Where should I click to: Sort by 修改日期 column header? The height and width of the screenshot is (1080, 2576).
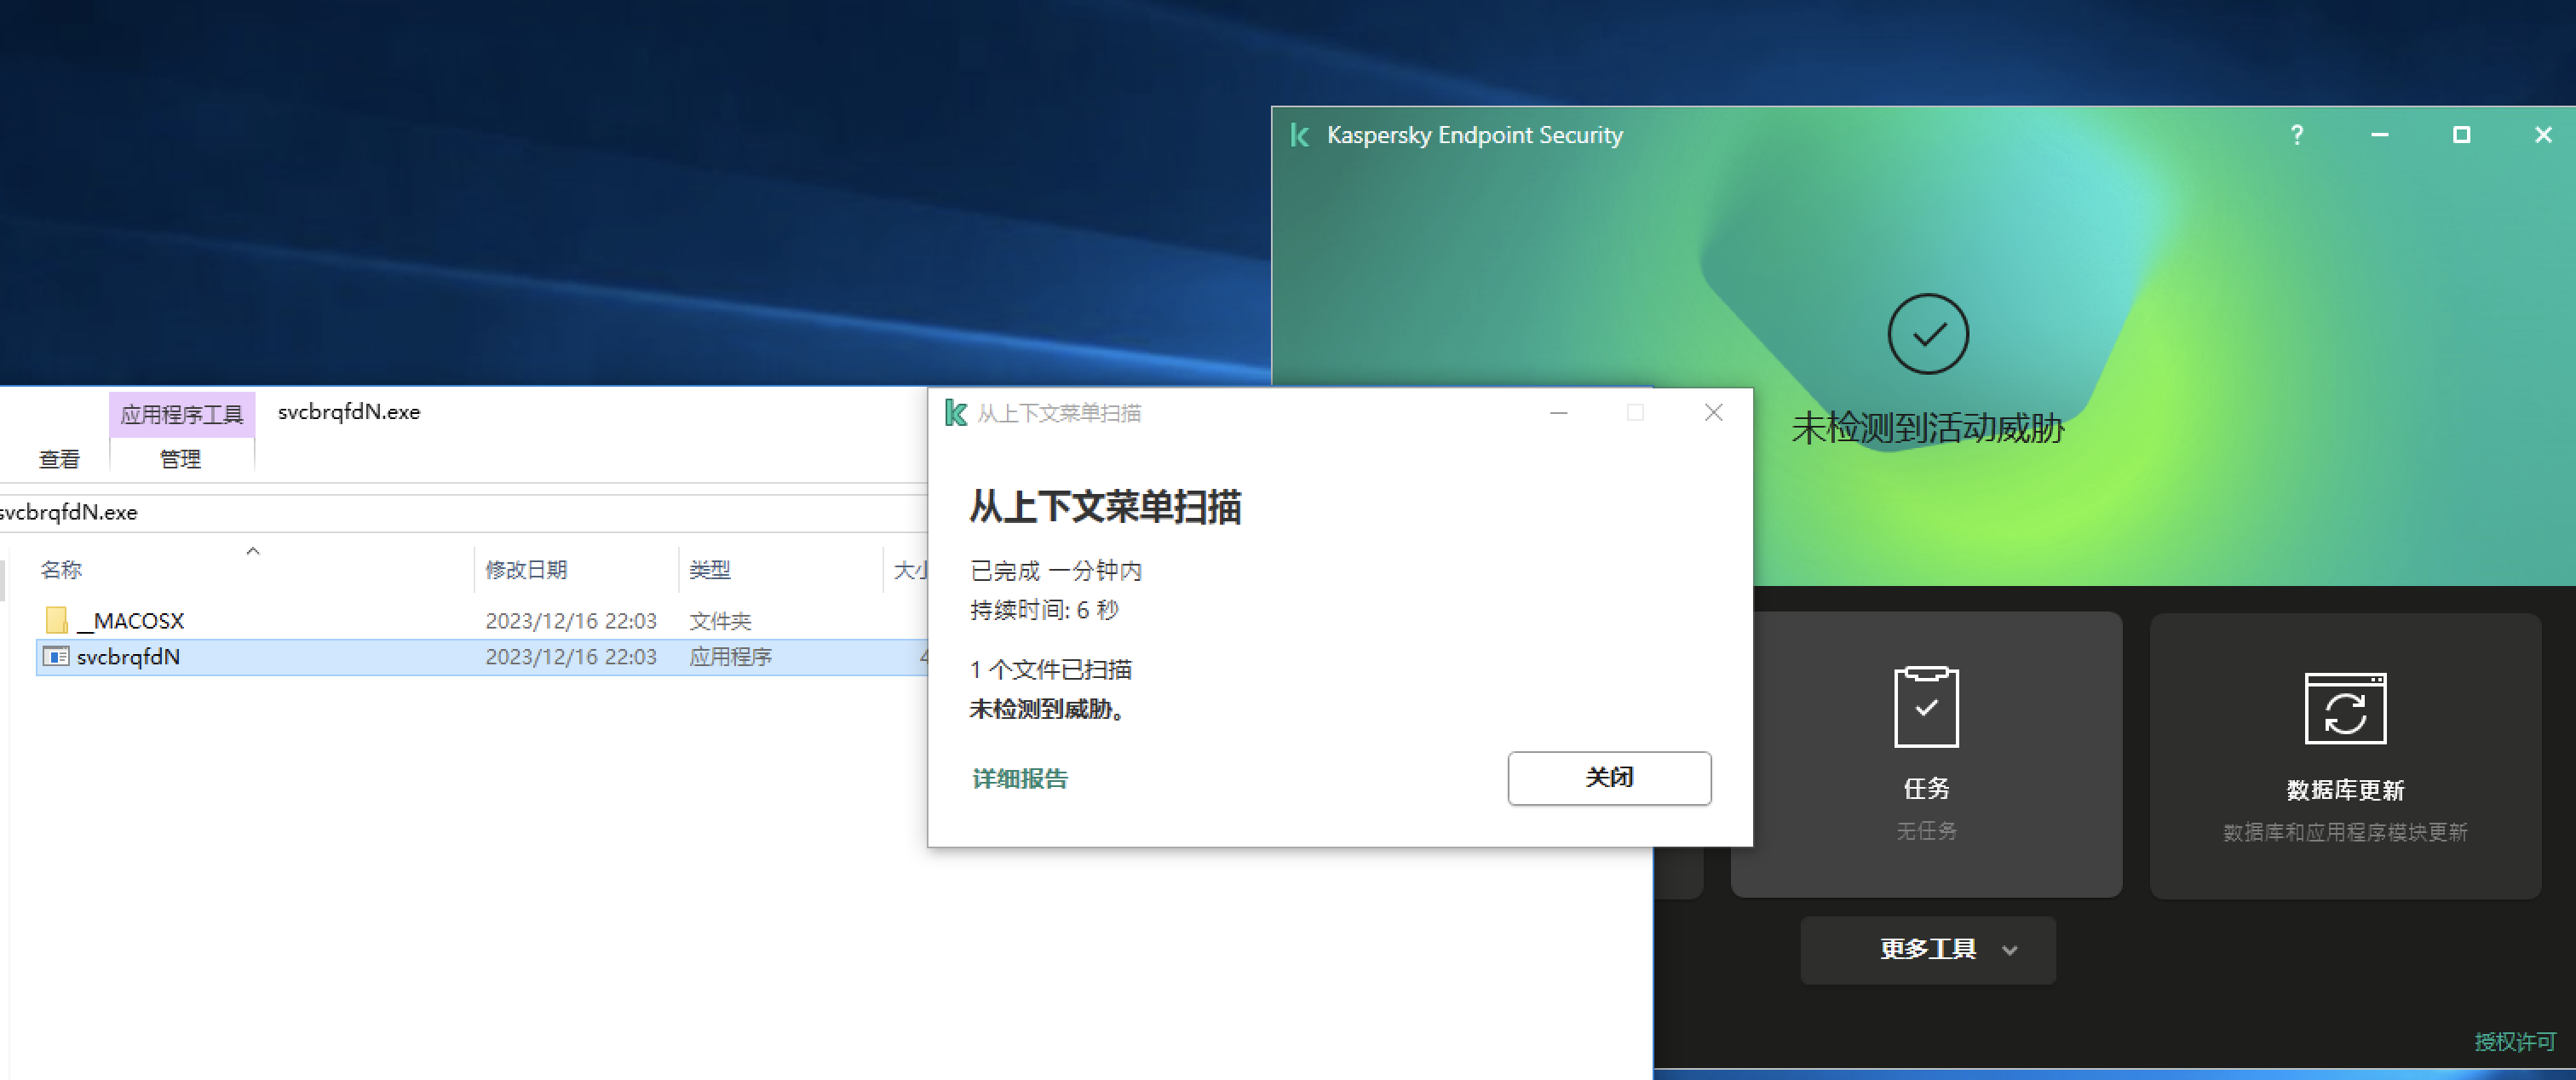pos(526,570)
